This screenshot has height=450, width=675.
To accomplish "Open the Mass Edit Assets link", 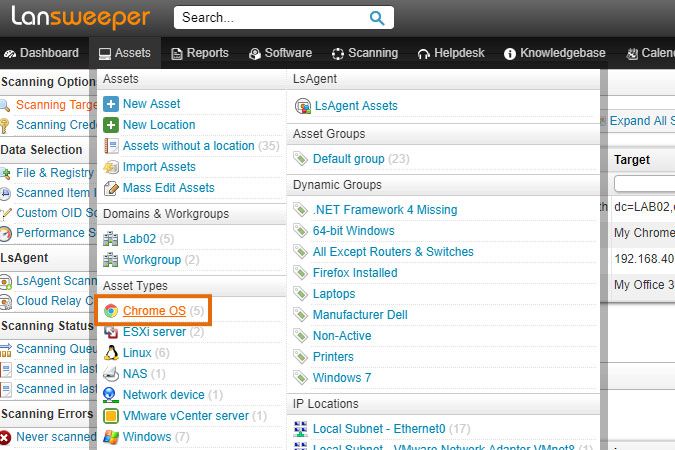I will pyautogui.click(x=168, y=188).
